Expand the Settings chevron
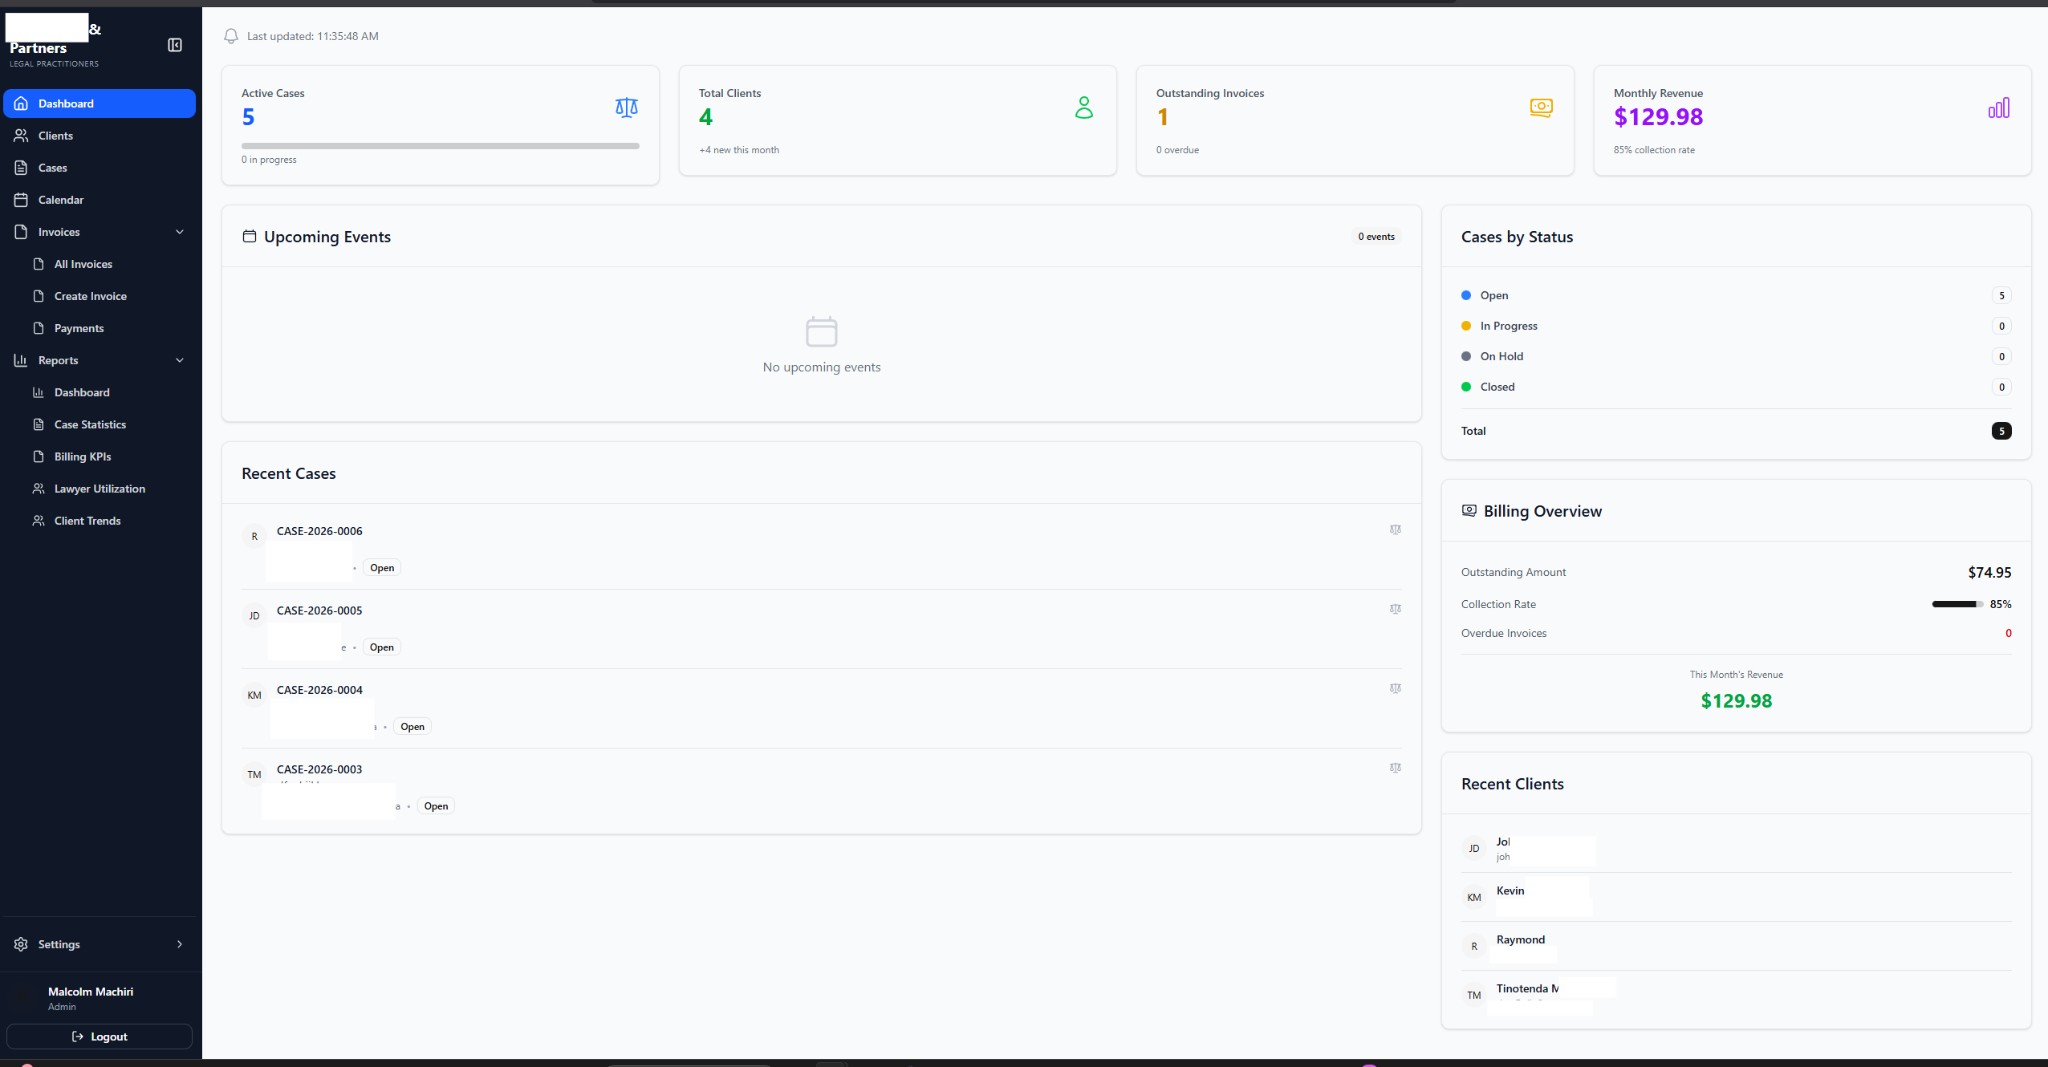Viewport: 2048px width, 1067px height. coord(180,944)
